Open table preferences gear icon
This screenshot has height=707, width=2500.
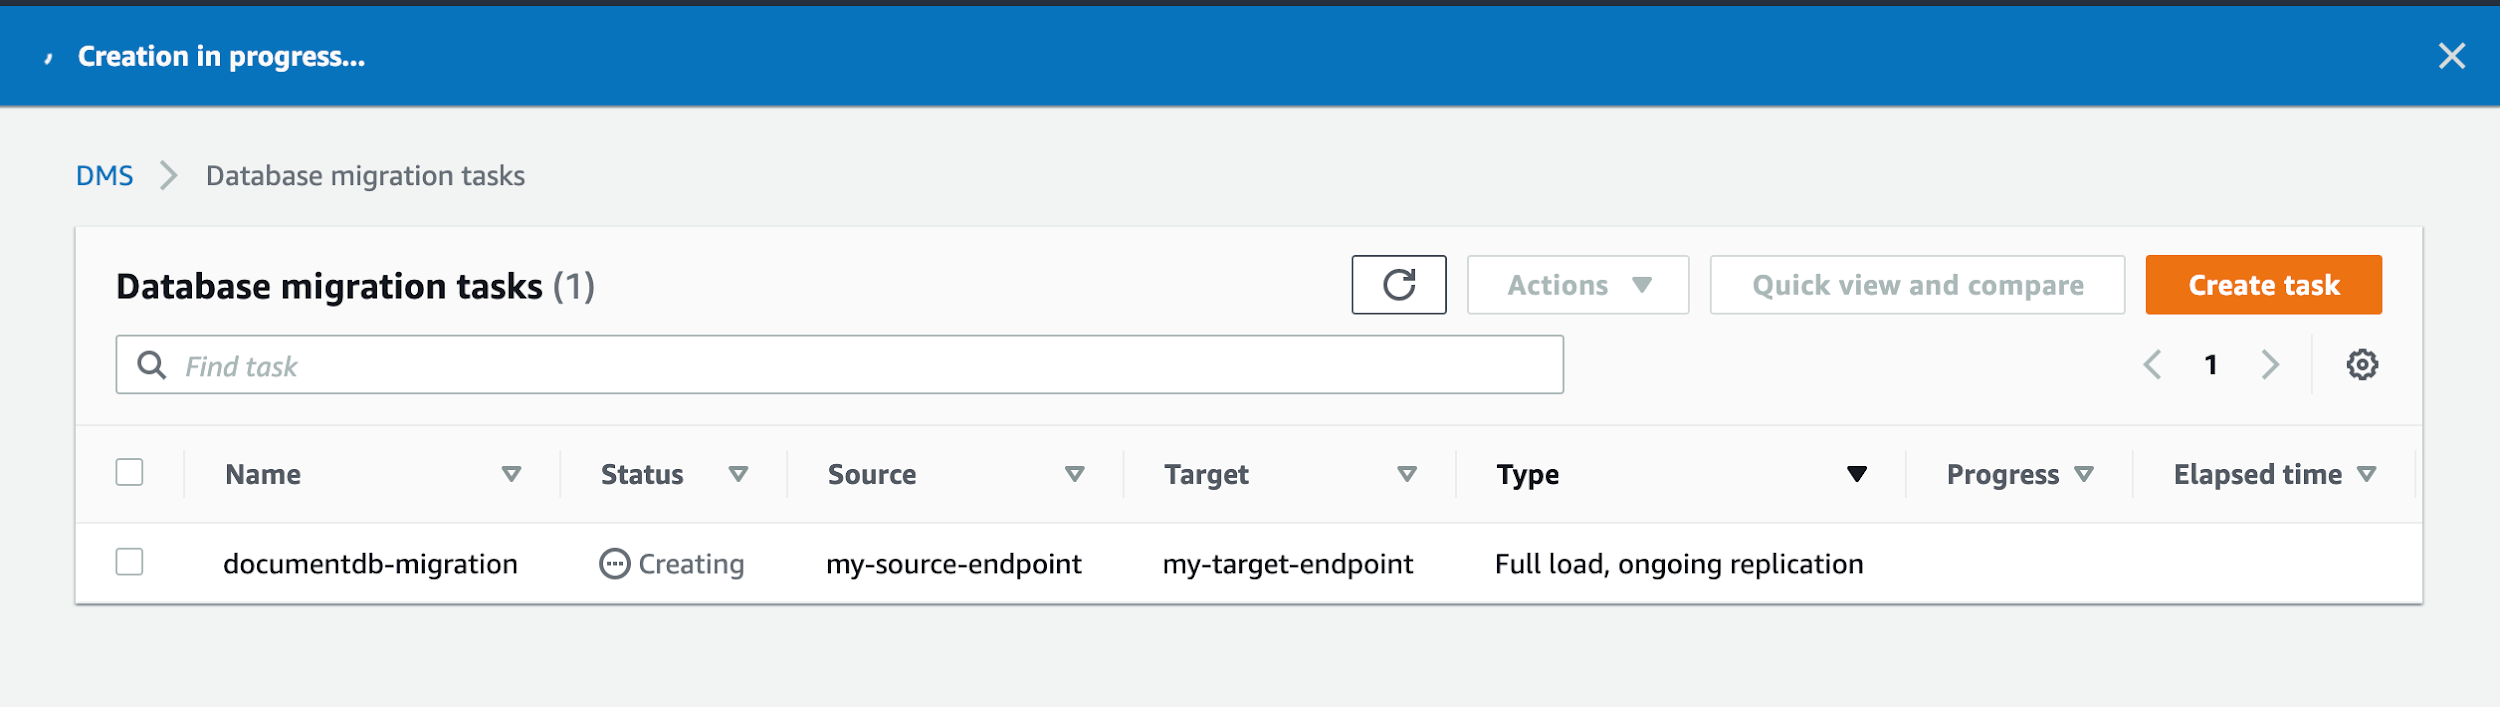coord(2362,365)
